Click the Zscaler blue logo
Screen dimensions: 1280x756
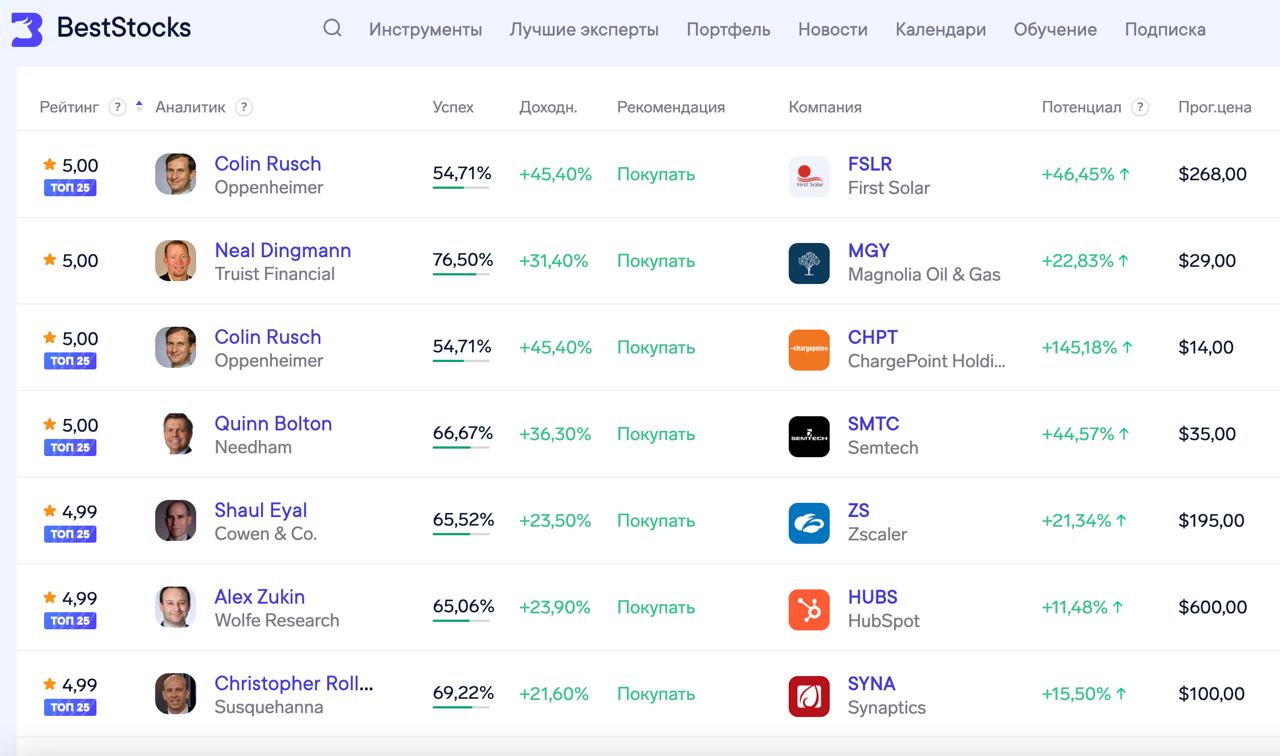[x=808, y=523]
